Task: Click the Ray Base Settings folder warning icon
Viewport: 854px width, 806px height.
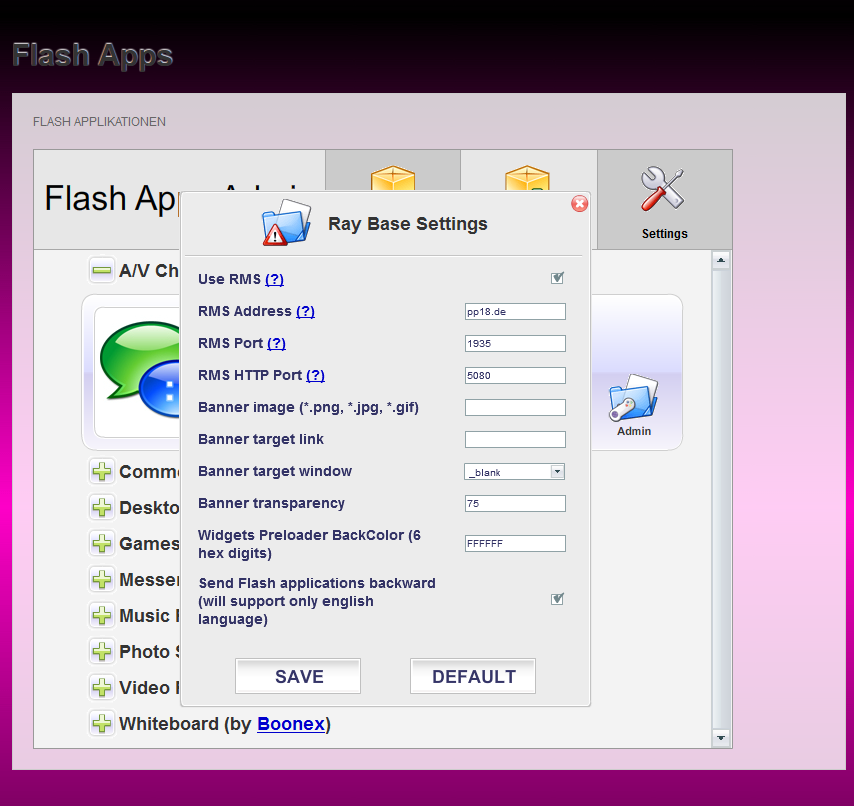Action: click(x=286, y=223)
